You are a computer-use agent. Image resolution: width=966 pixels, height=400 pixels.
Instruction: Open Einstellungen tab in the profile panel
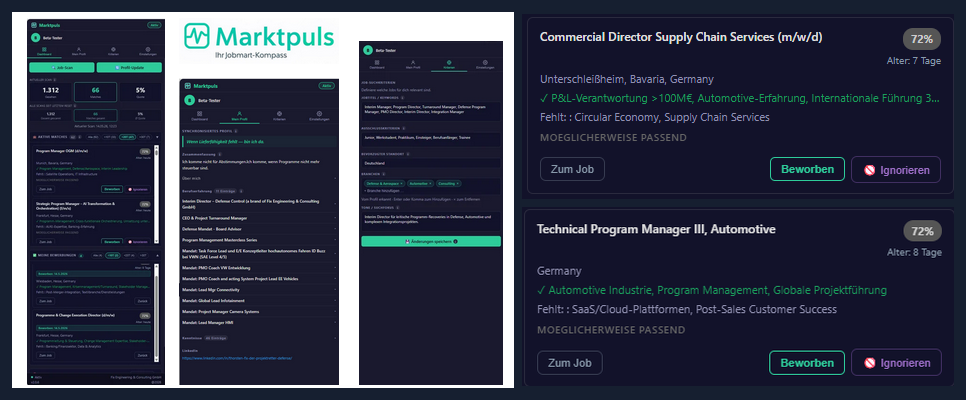pos(319,116)
